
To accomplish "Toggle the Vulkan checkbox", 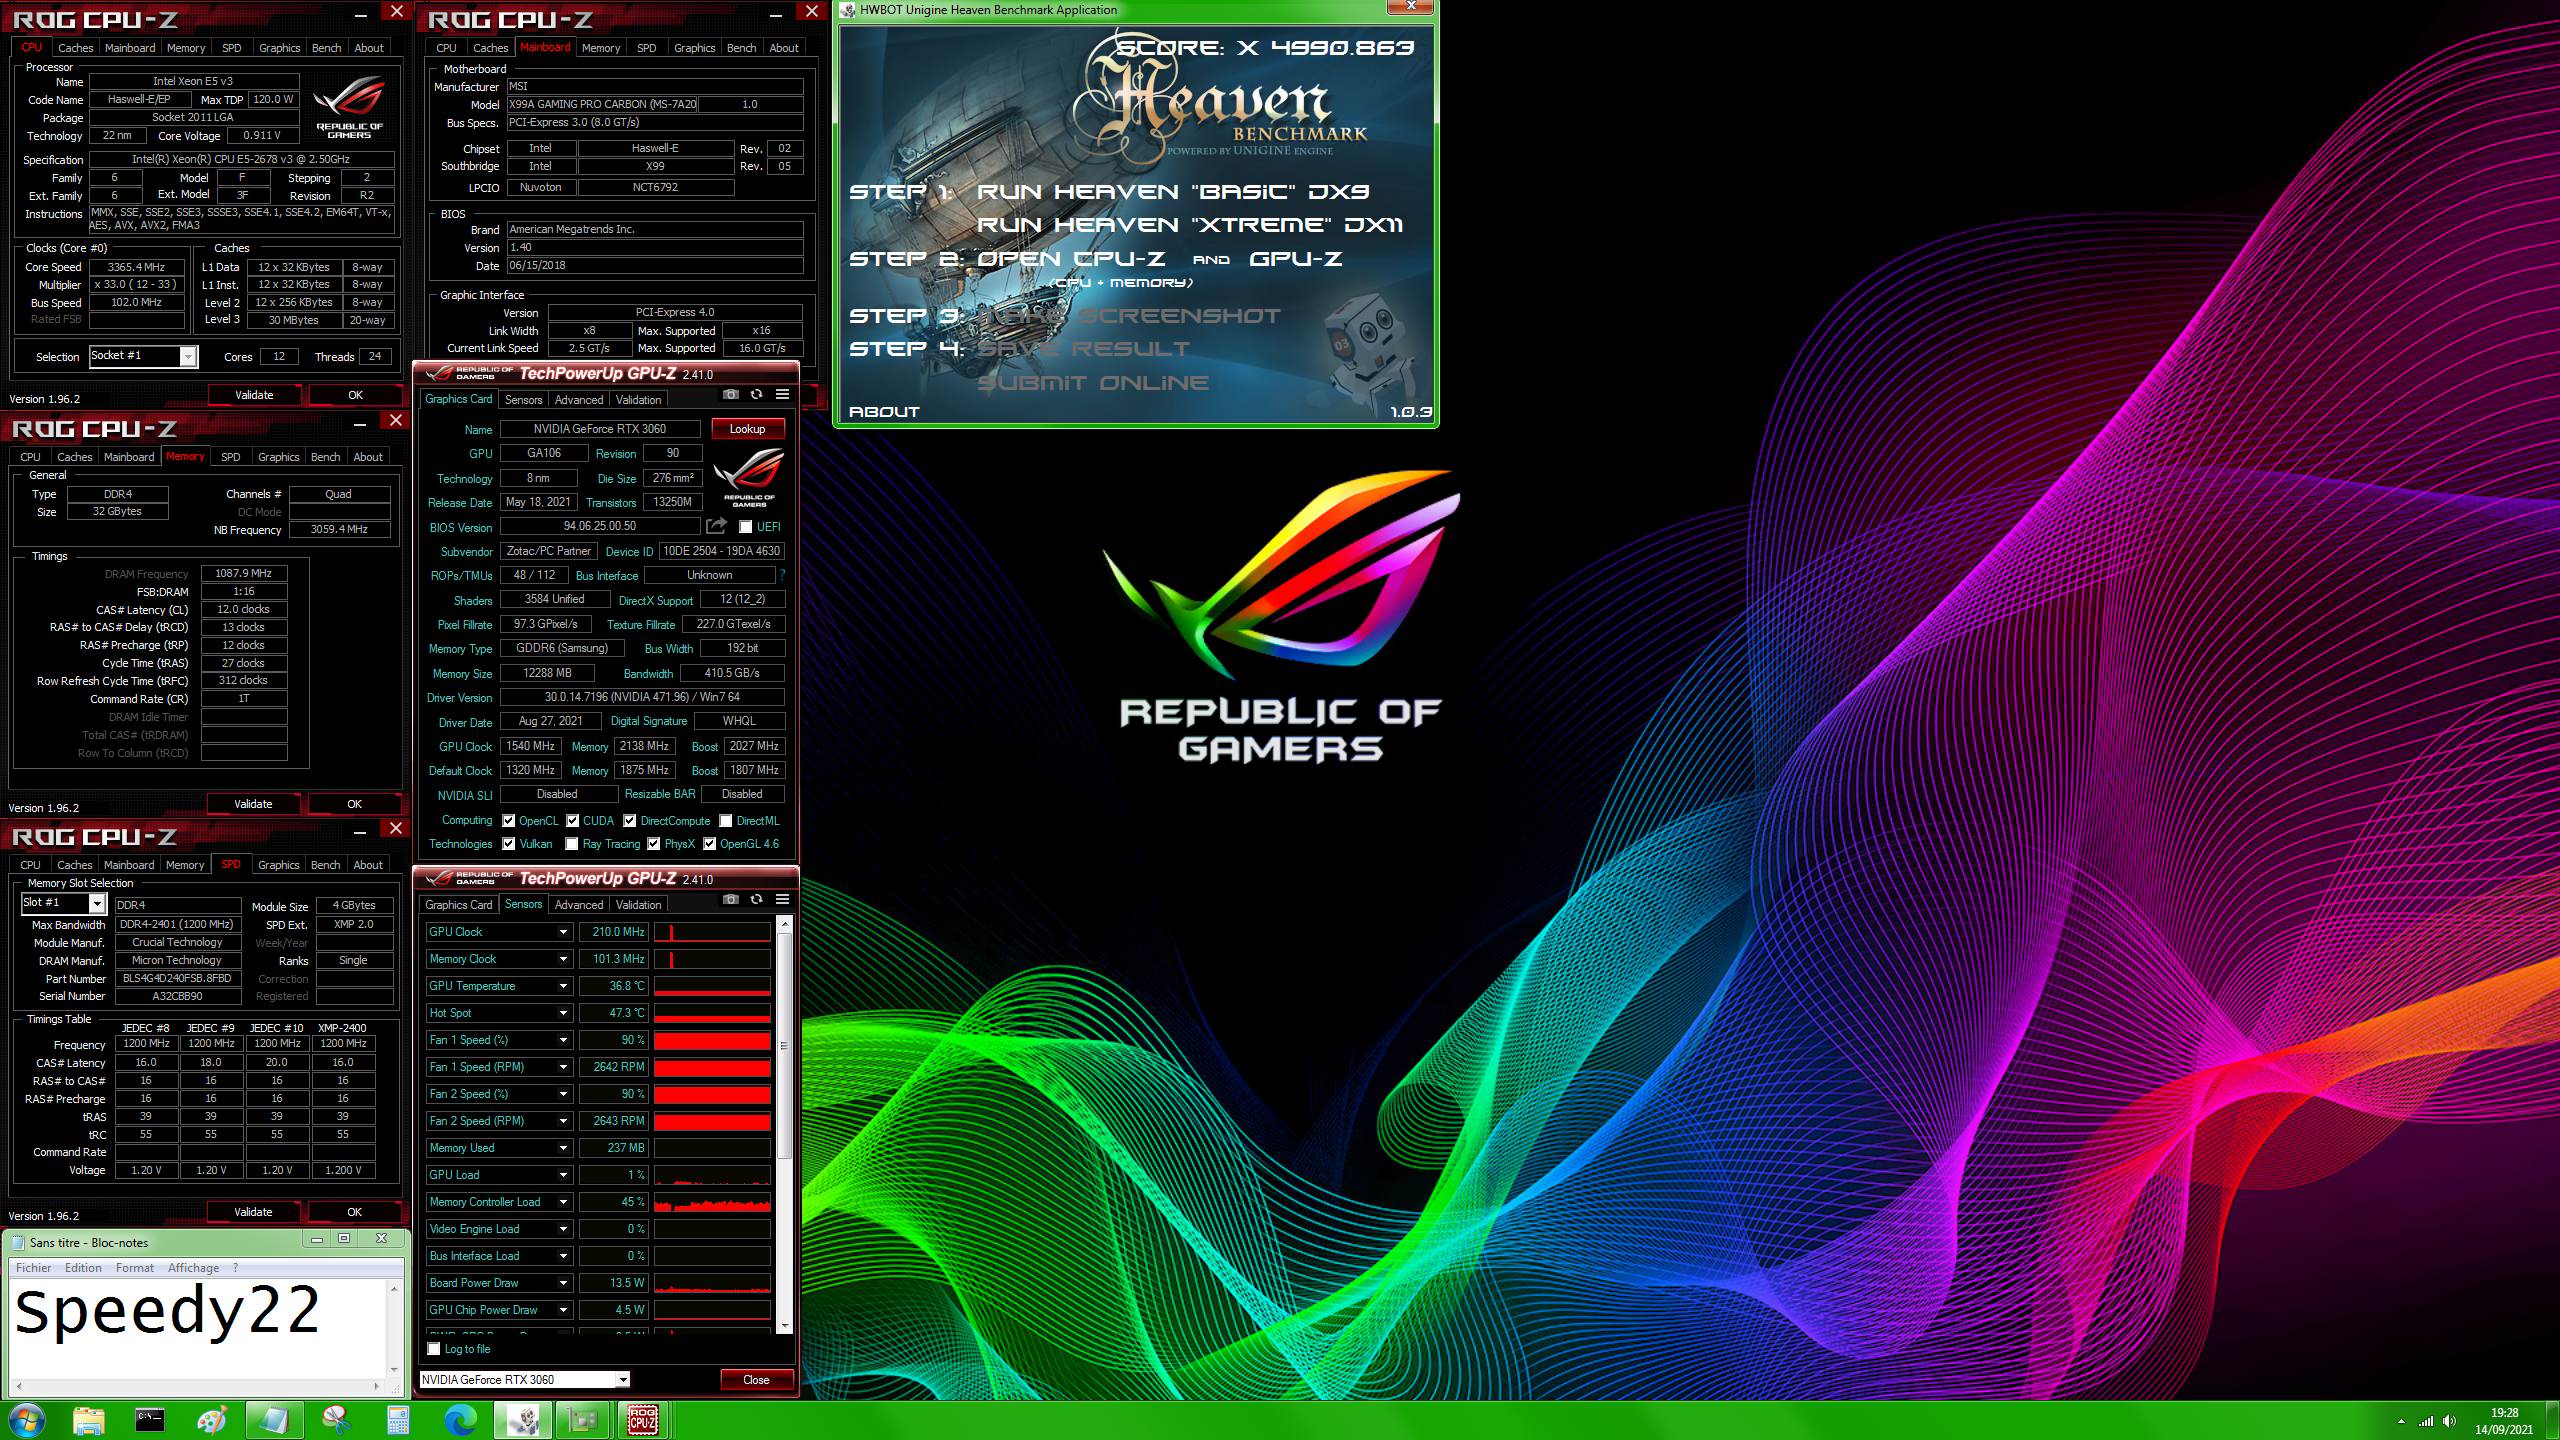I will tap(509, 844).
